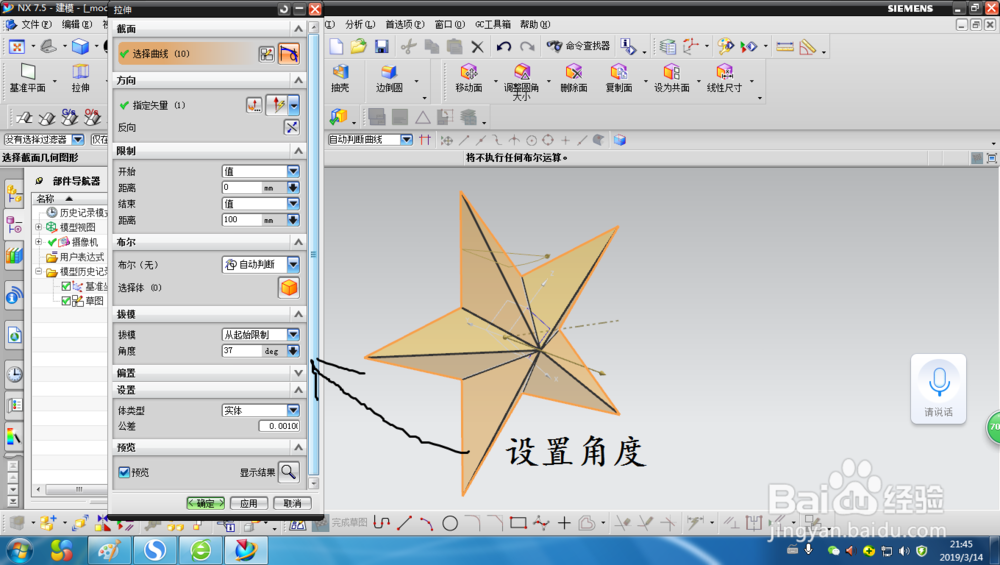Open the vector type dropdown arrow
The image size is (1000, 565).
click(293, 105)
